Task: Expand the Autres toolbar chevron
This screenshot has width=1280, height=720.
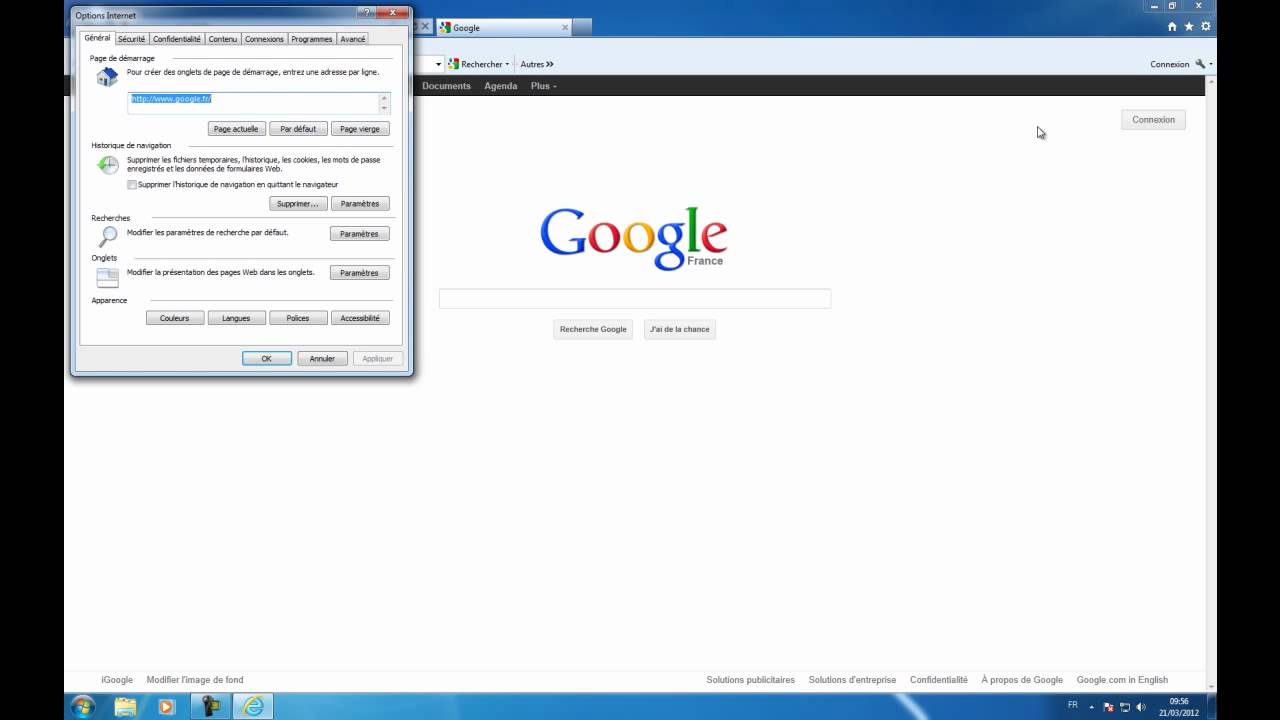Action: pos(549,64)
